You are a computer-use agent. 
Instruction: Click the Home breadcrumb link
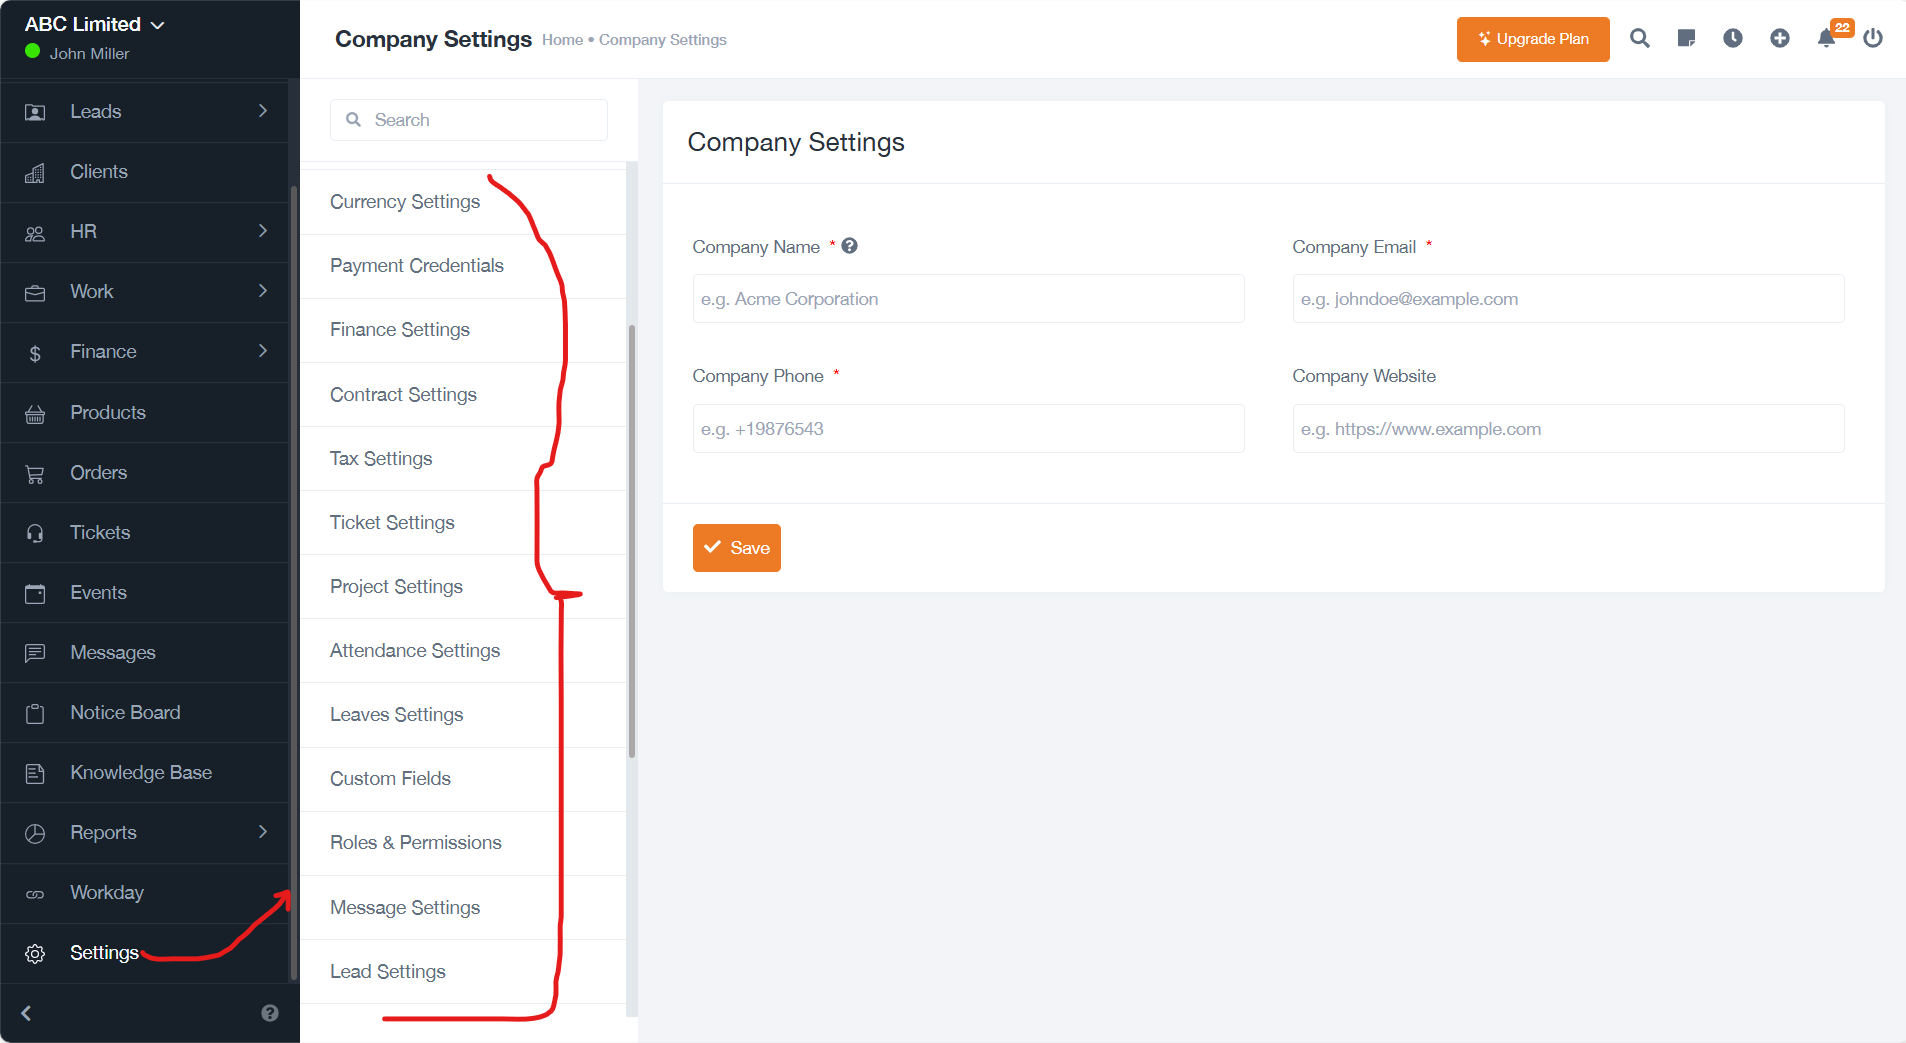coord(562,40)
